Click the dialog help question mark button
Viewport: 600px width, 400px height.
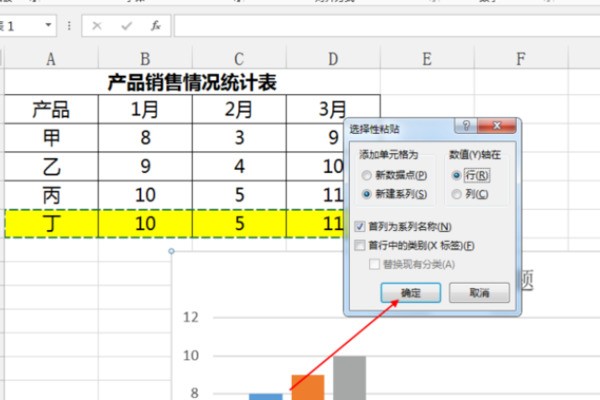(468, 128)
